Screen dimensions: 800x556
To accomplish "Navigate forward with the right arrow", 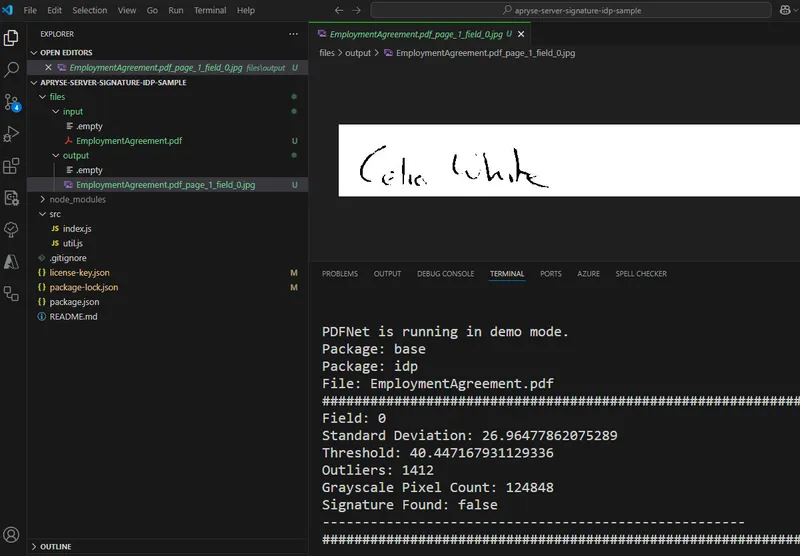I will [357, 10].
